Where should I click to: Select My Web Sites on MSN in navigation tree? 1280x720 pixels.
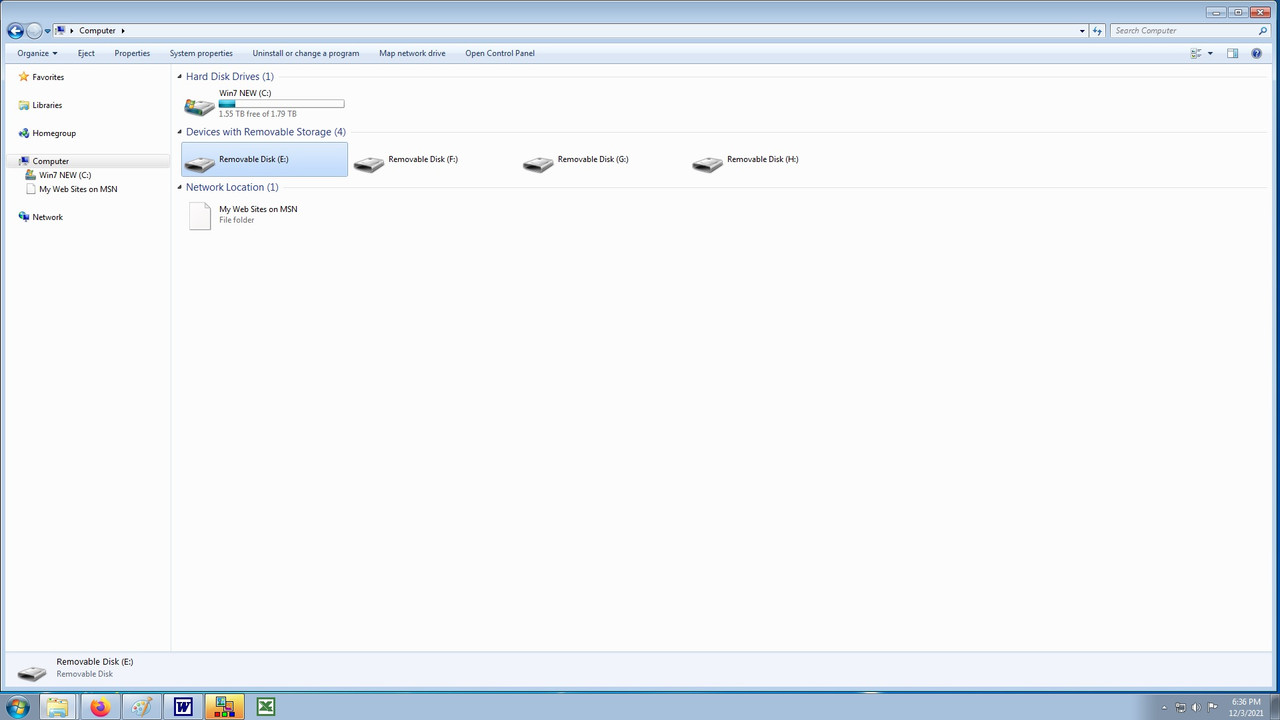(x=78, y=189)
